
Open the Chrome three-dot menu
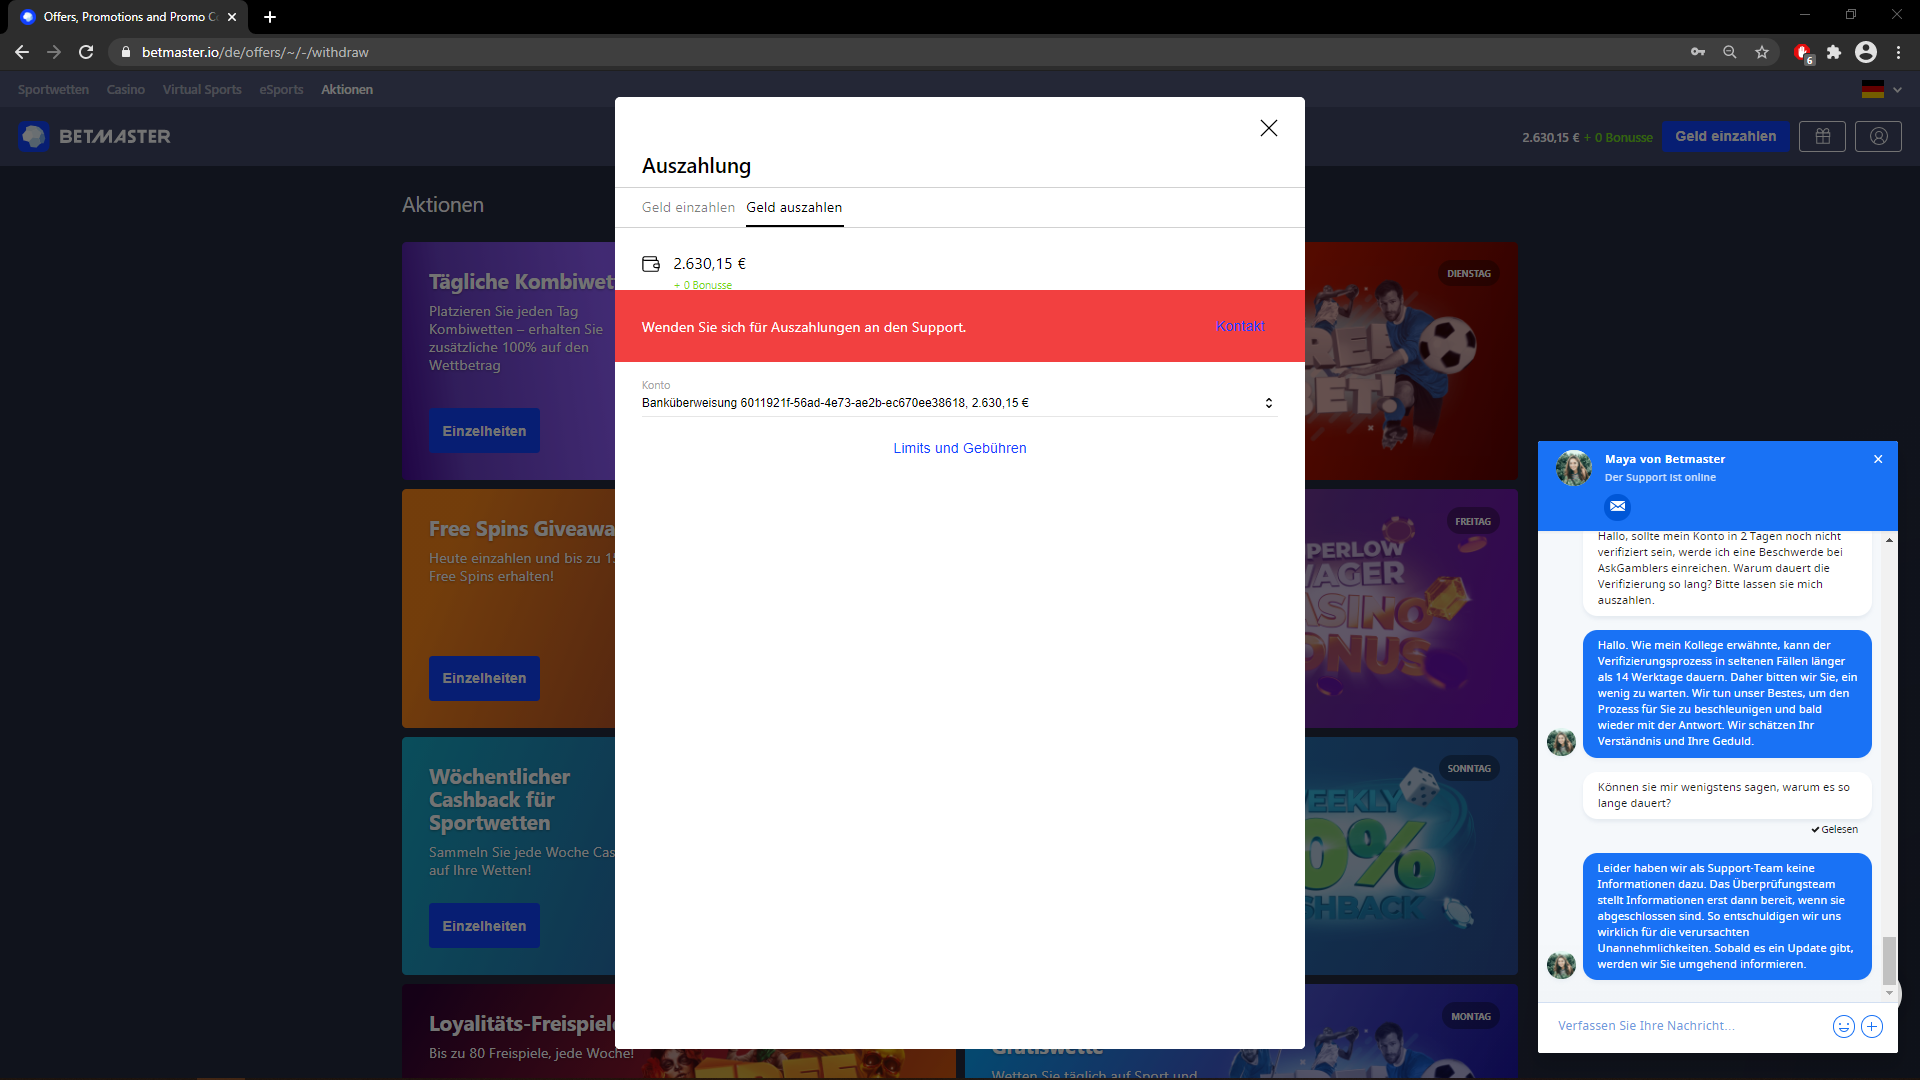point(1898,52)
